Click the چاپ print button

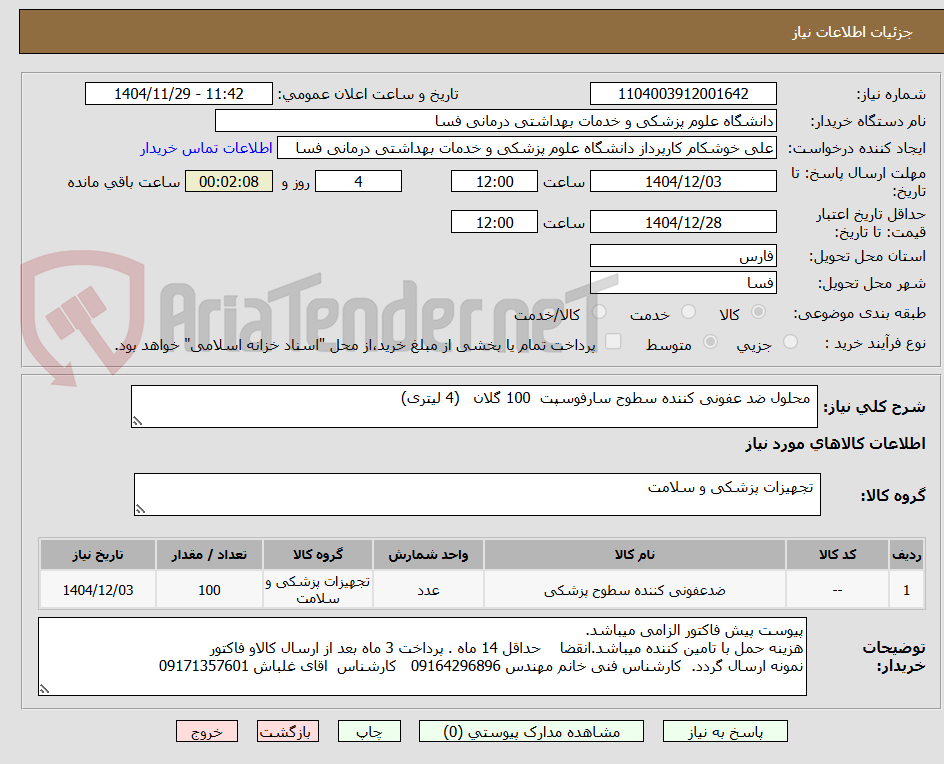click(x=369, y=731)
